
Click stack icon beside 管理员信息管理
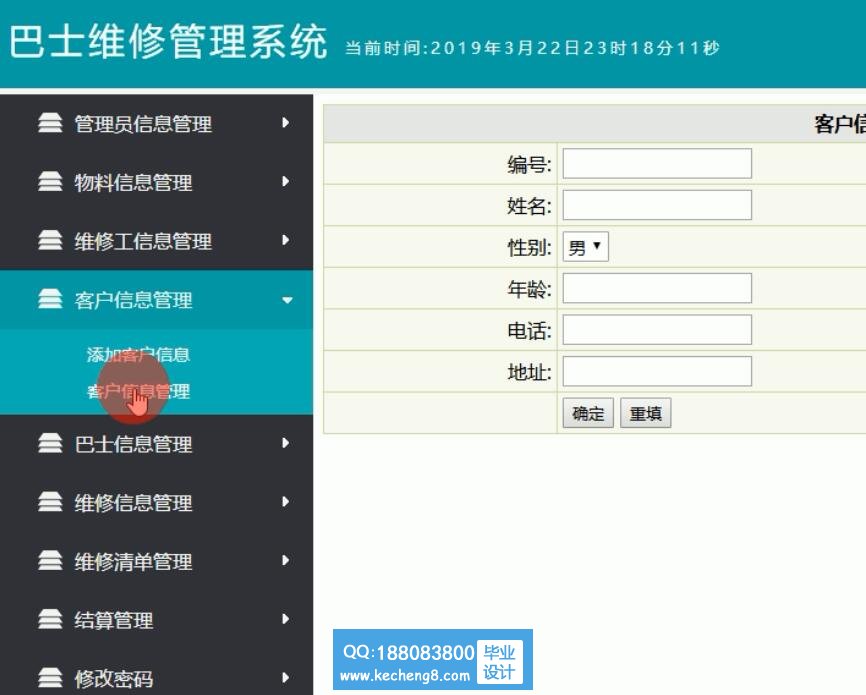click(x=50, y=123)
